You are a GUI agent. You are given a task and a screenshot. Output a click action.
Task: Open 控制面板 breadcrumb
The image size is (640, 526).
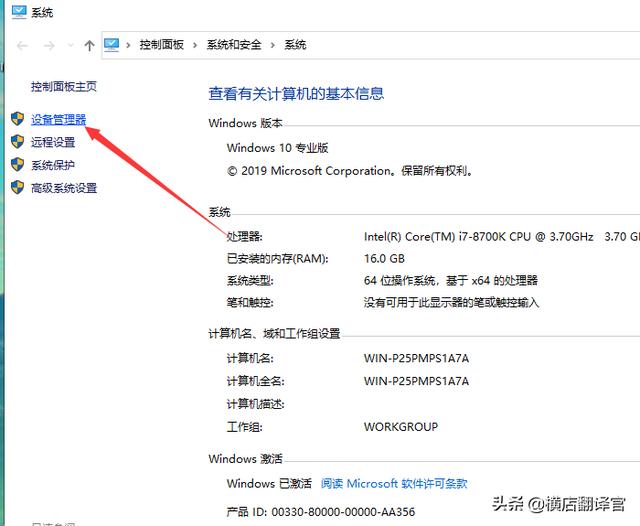[162, 44]
